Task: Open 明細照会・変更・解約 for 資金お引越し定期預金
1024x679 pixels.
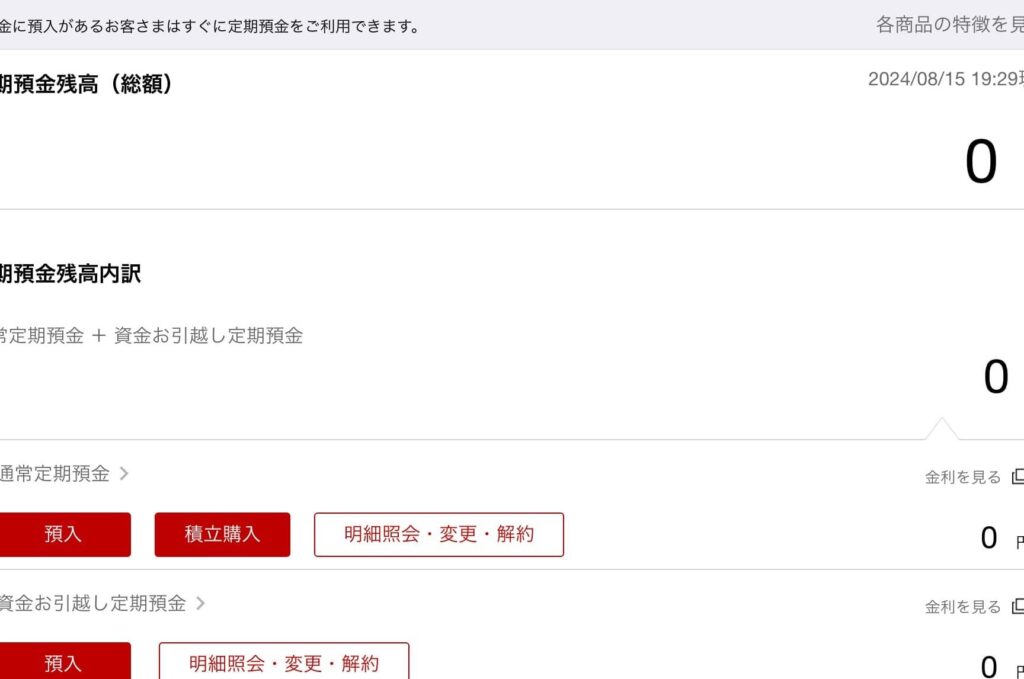Action: point(284,663)
